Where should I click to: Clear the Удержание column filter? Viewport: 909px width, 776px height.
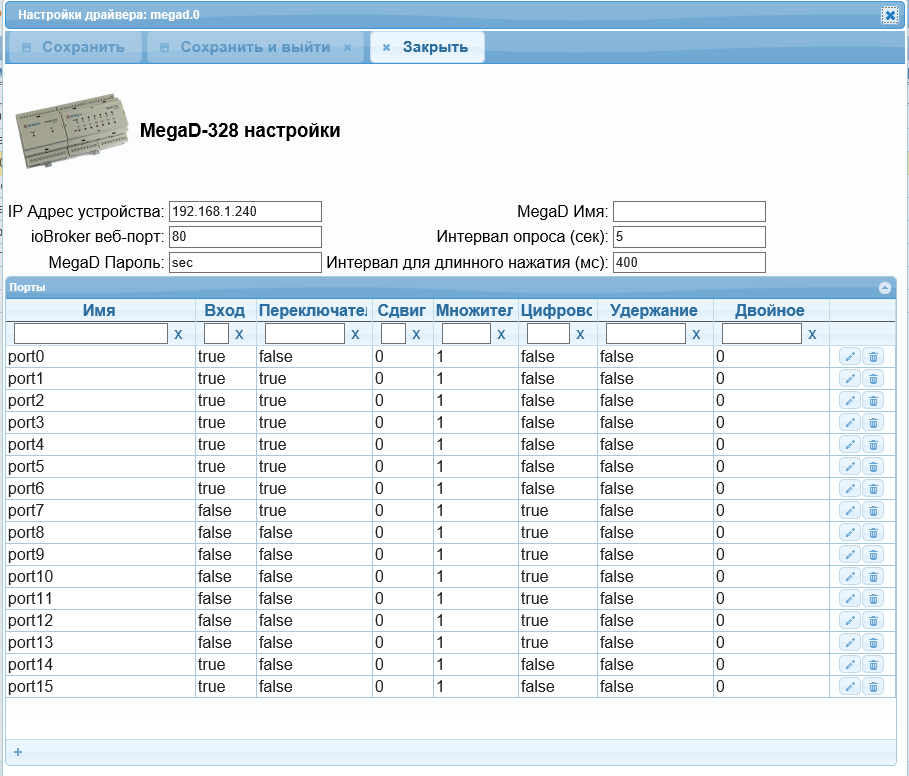(x=696, y=334)
